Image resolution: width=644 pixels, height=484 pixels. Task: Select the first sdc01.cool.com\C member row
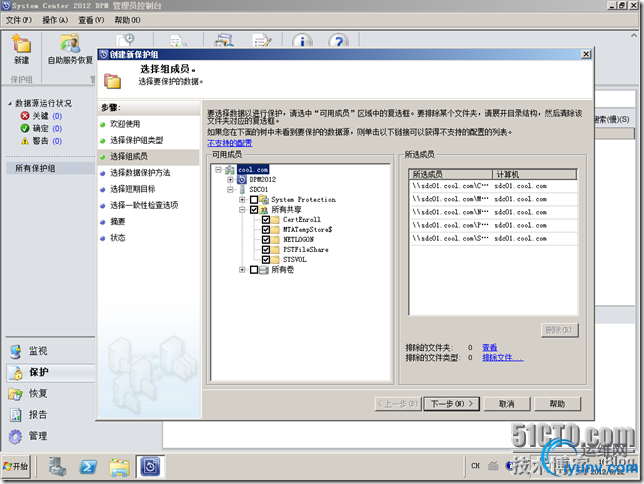tap(494, 186)
